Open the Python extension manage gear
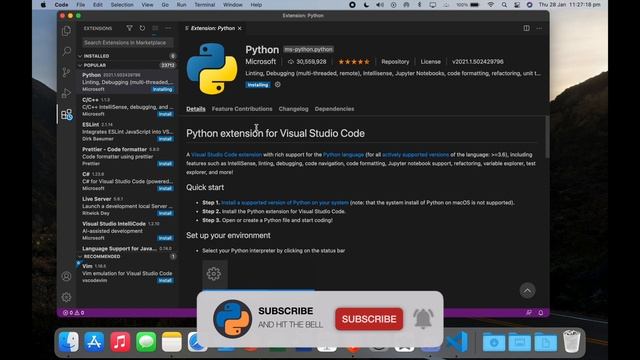The height and width of the screenshot is (360, 640). pyautogui.click(x=278, y=84)
